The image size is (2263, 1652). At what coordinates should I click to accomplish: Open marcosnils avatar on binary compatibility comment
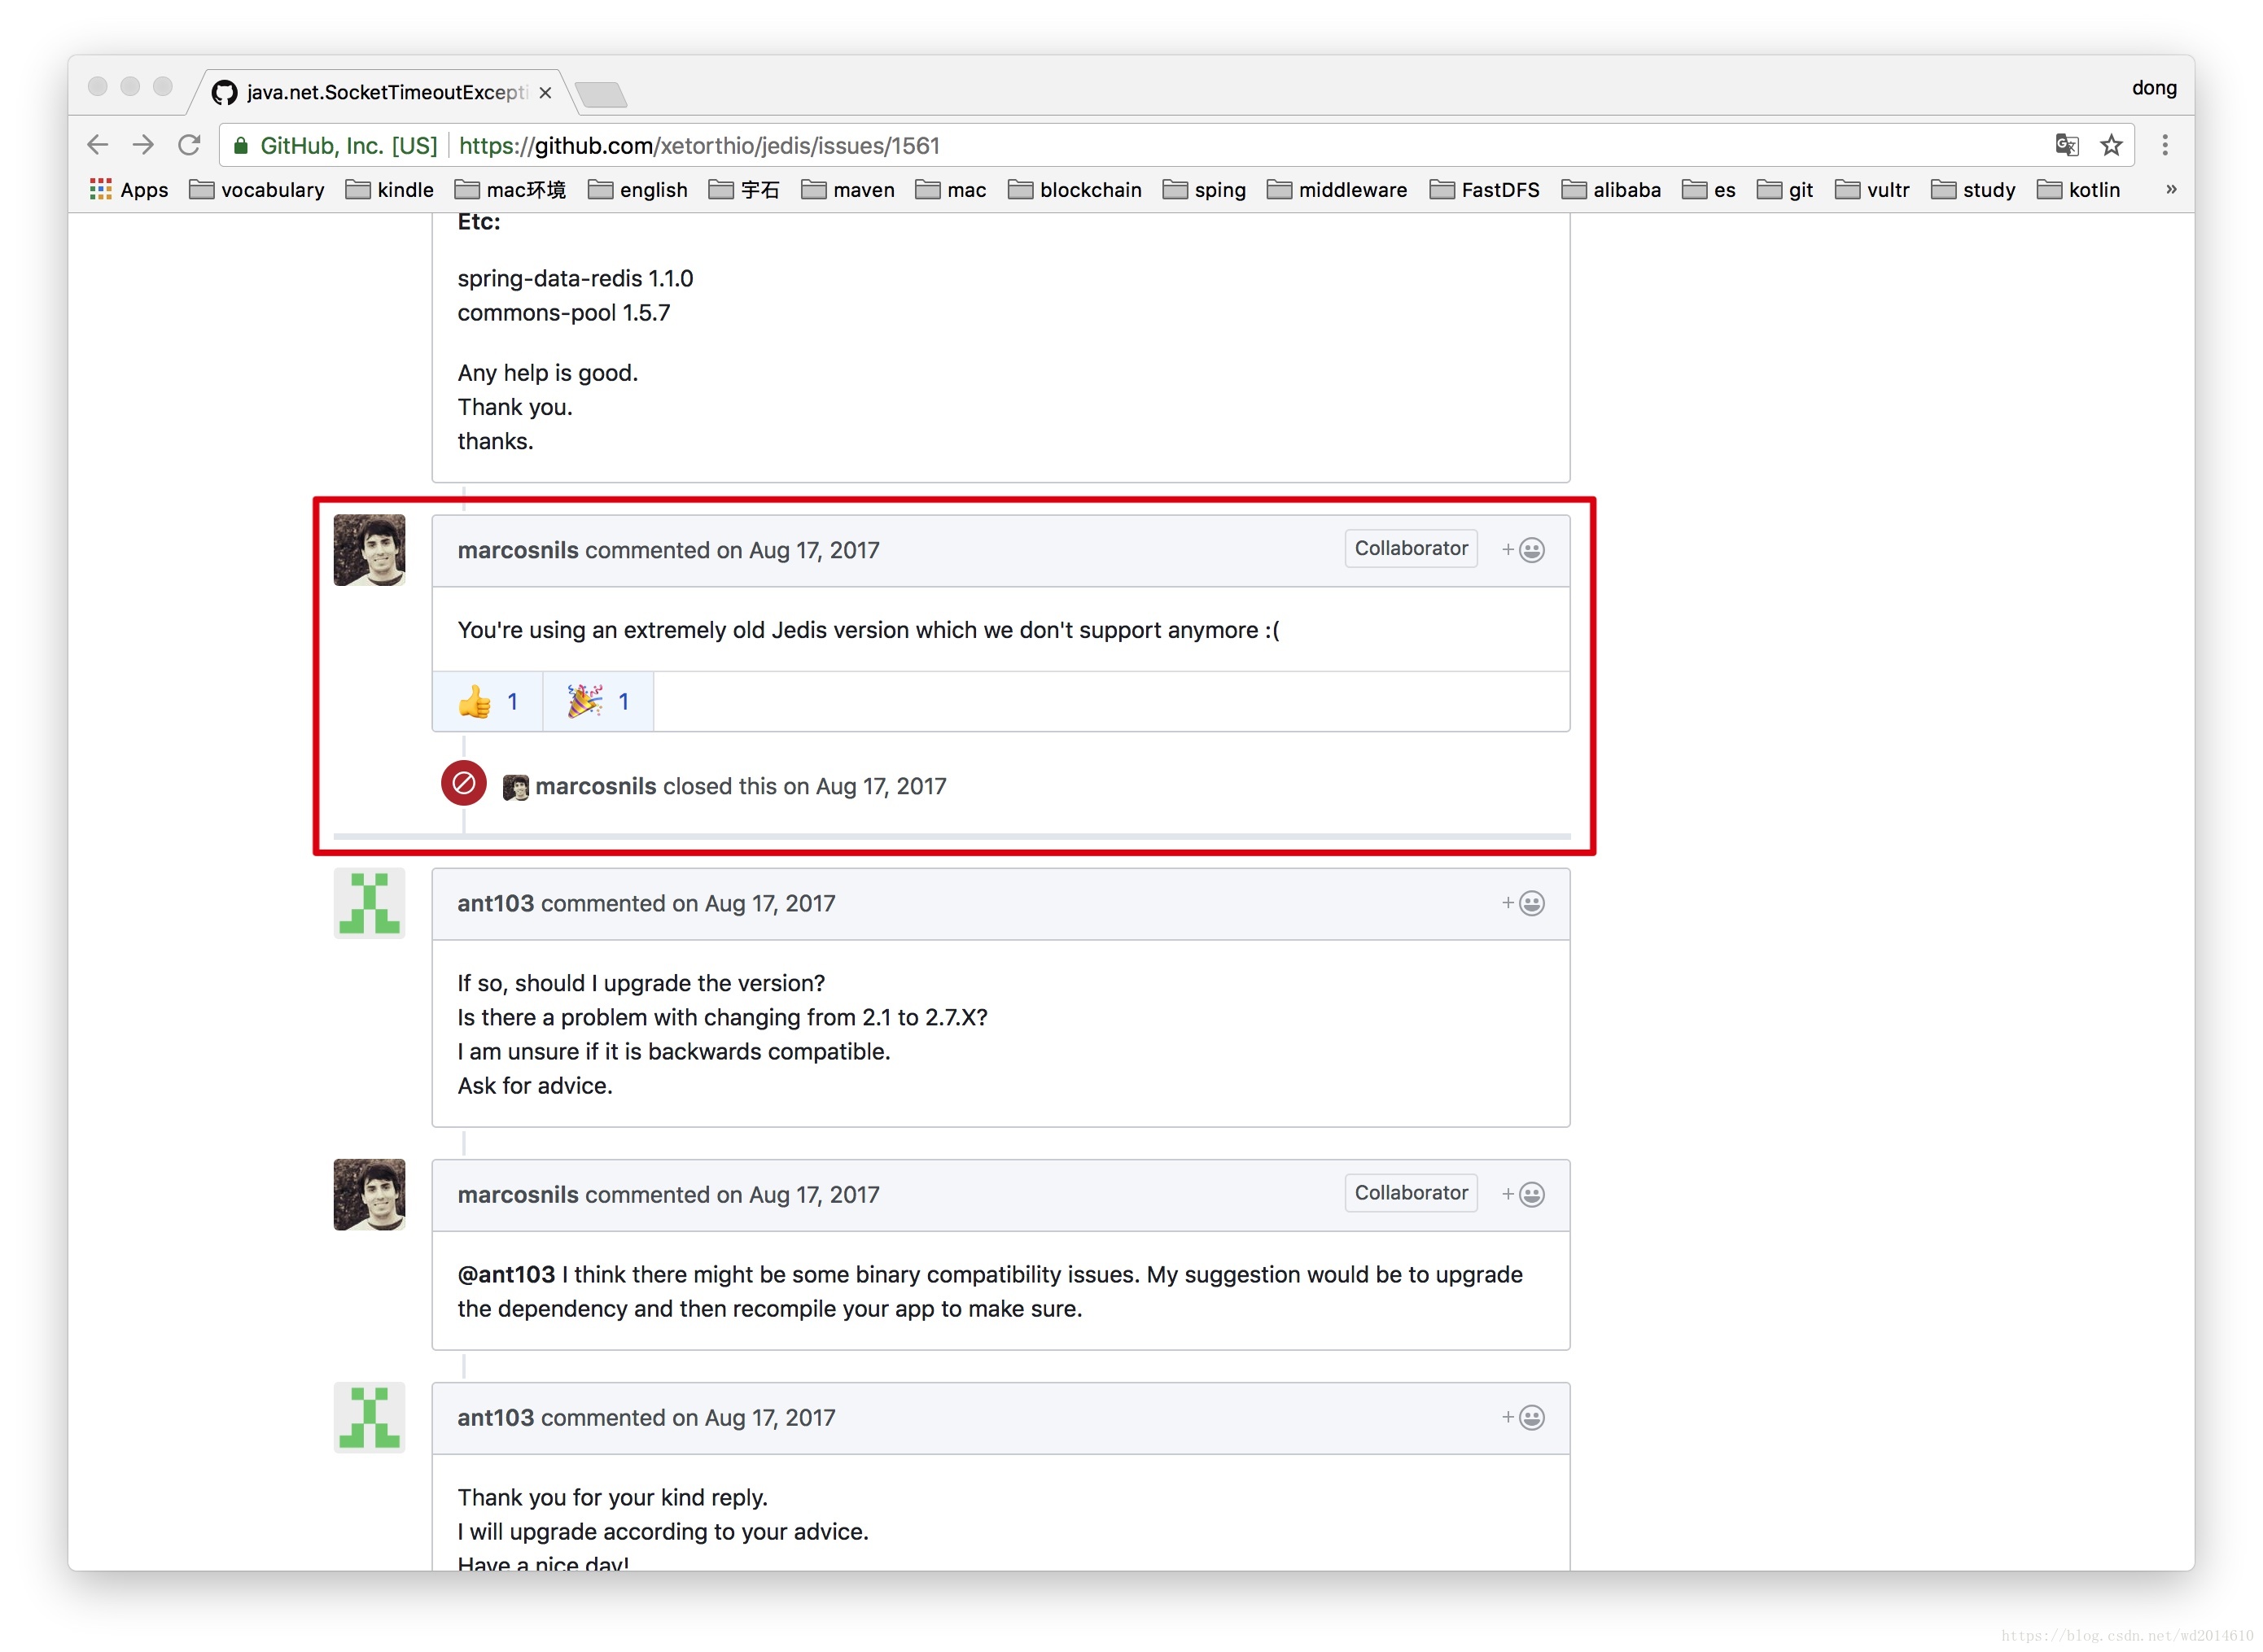point(369,1195)
